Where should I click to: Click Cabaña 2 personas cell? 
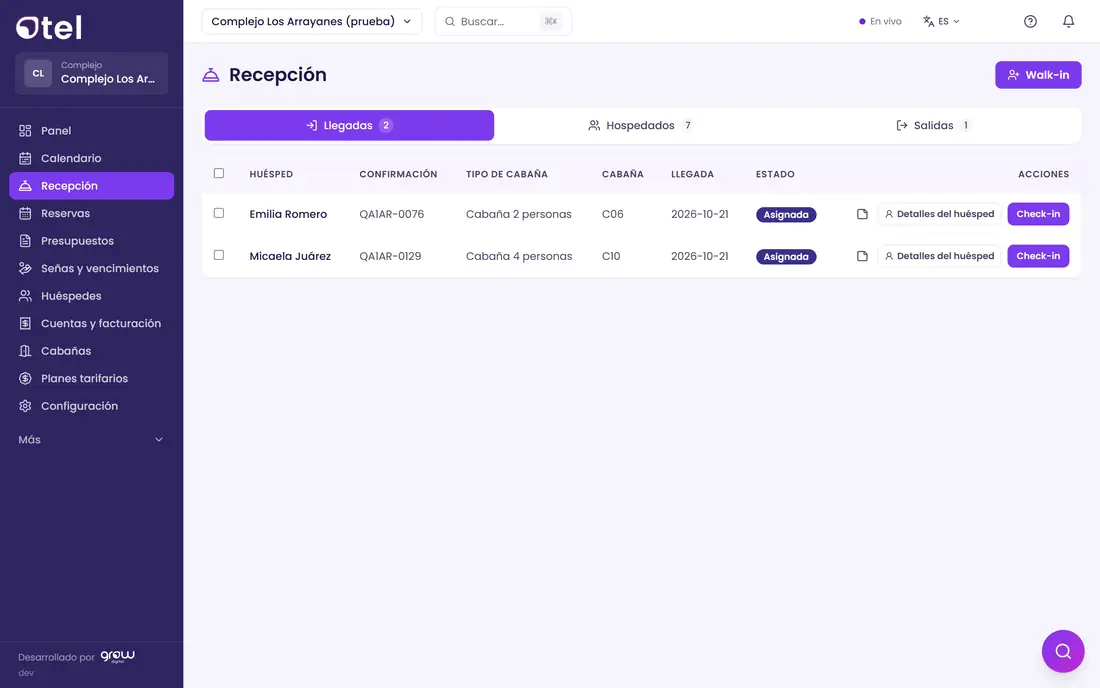click(518, 214)
